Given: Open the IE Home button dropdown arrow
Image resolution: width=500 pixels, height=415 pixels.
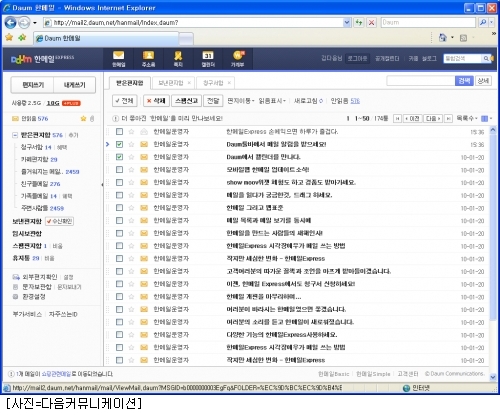Looking at the screenshot, I should [452, 38].
